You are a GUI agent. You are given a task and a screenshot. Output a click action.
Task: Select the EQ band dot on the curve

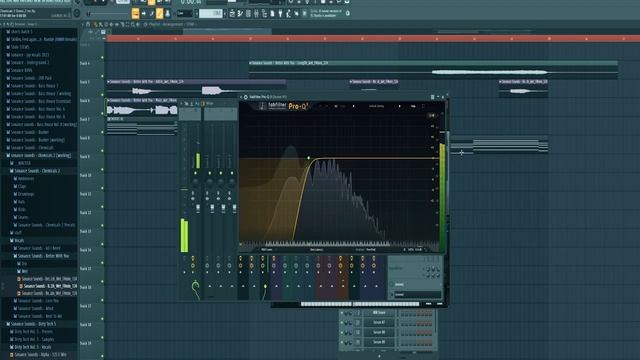pyautogui.click(x=309, y=158)
